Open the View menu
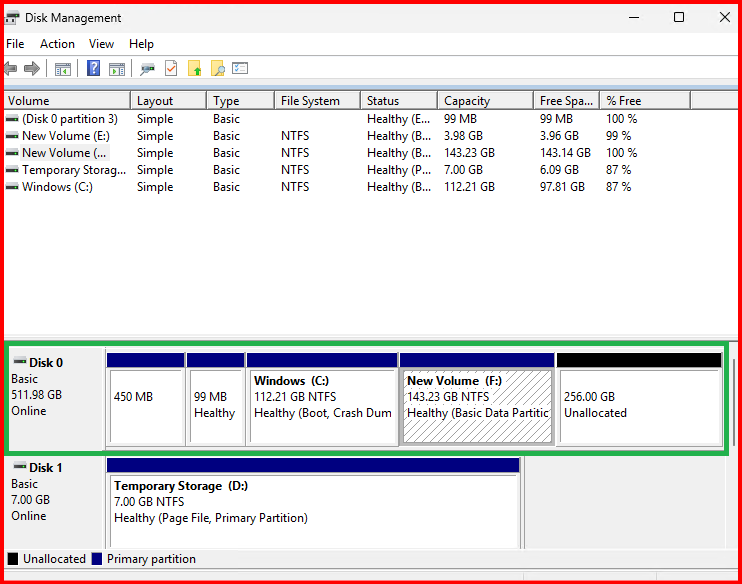742x584 pixels. pos(101,44)
